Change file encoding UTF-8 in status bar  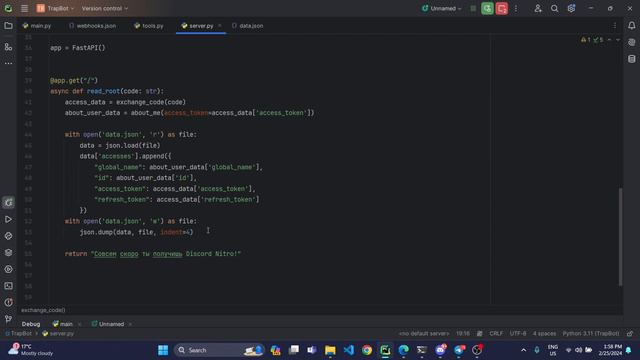[518, 333]
